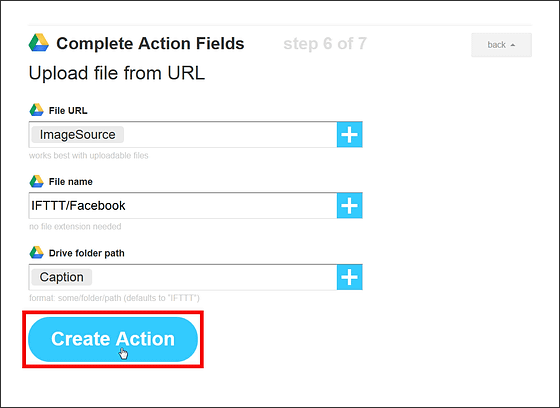Screen dimensions: 560x408
Task: Click the Complete Action Fields heading
Action: 150,44
